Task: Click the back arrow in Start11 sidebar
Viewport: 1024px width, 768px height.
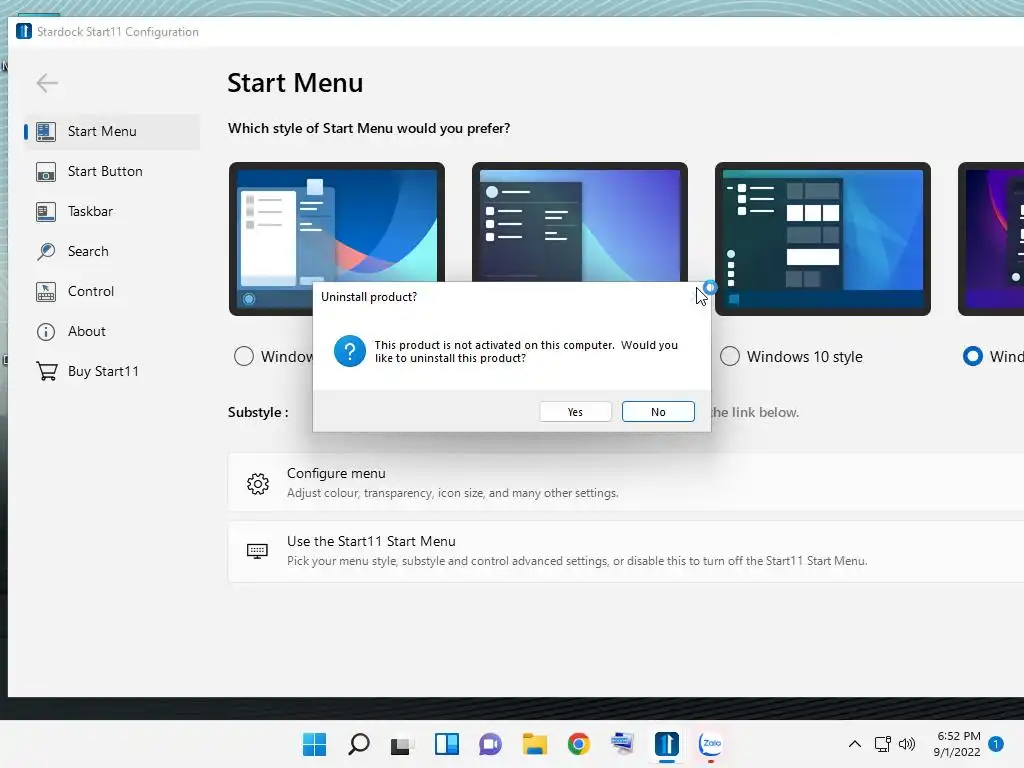Action: point(47,83)
